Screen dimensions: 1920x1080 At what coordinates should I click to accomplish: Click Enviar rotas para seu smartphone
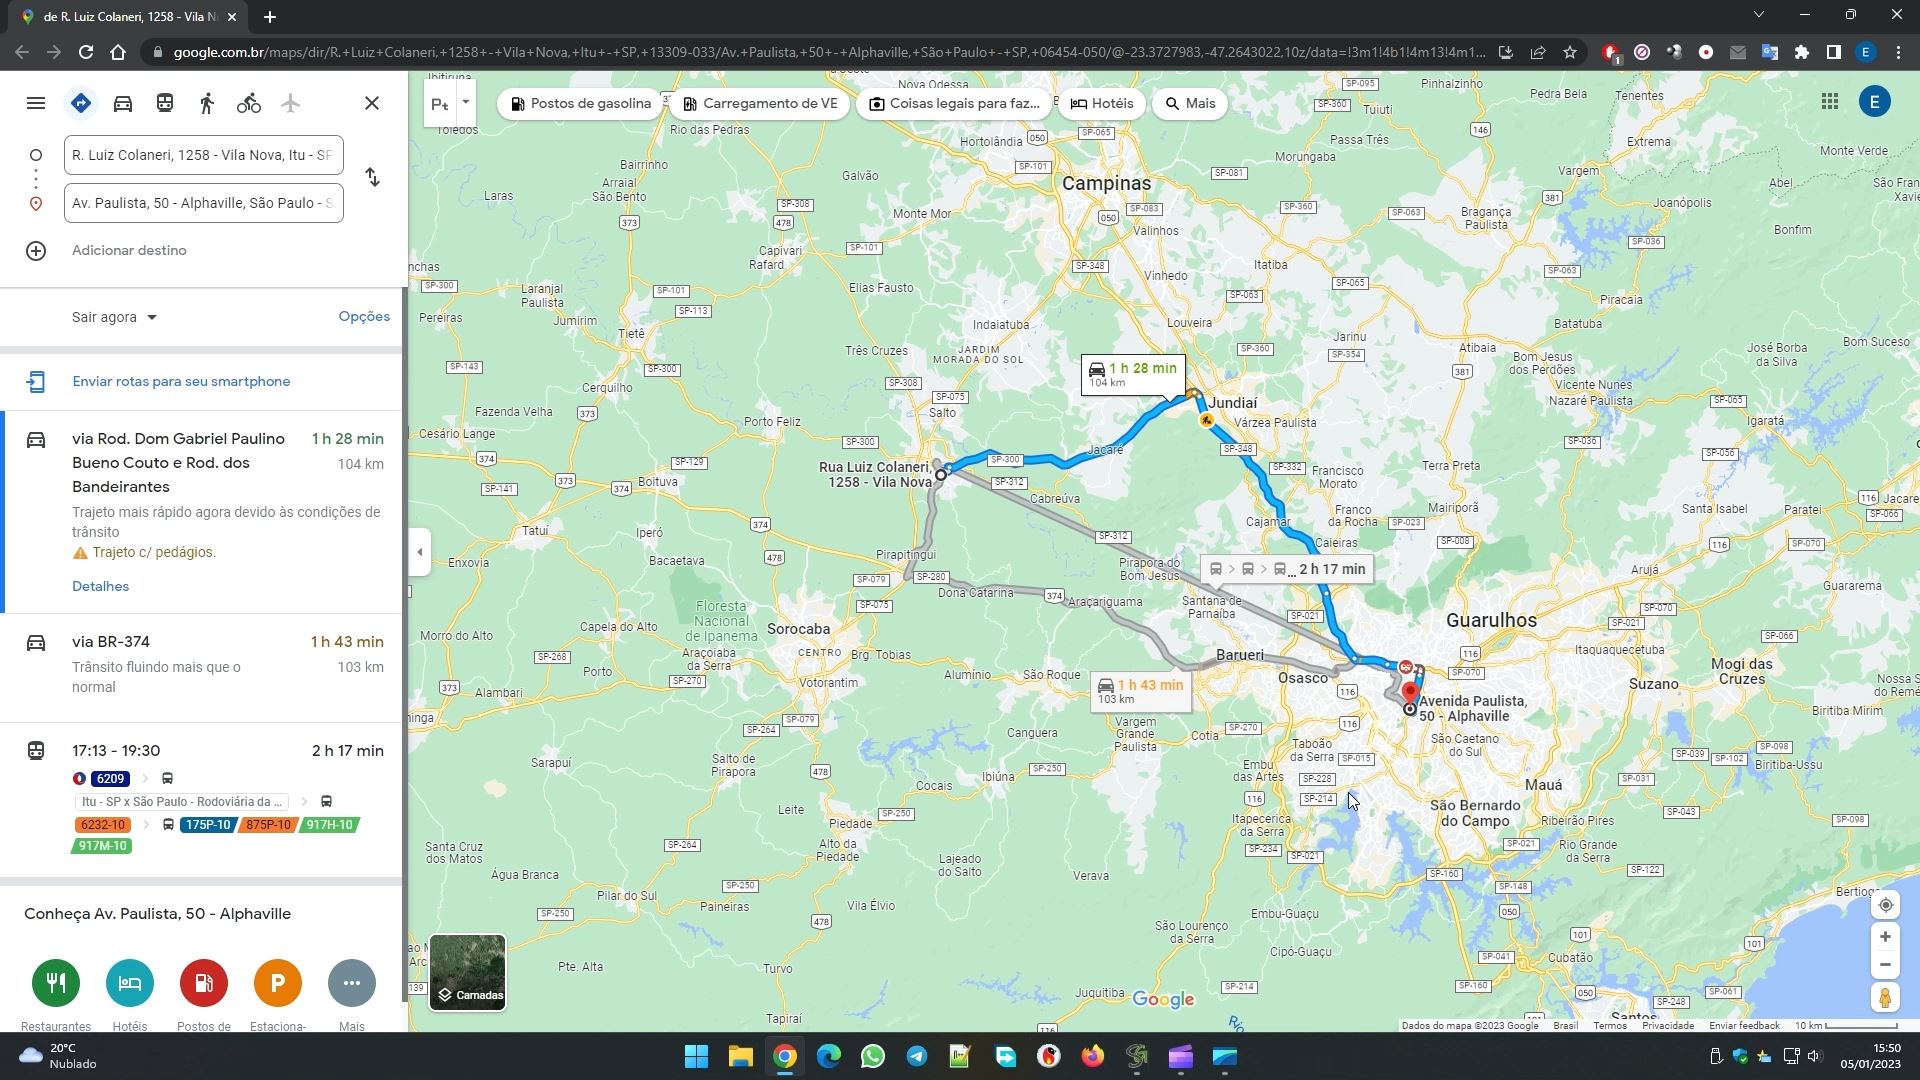(x=181, y=381)
